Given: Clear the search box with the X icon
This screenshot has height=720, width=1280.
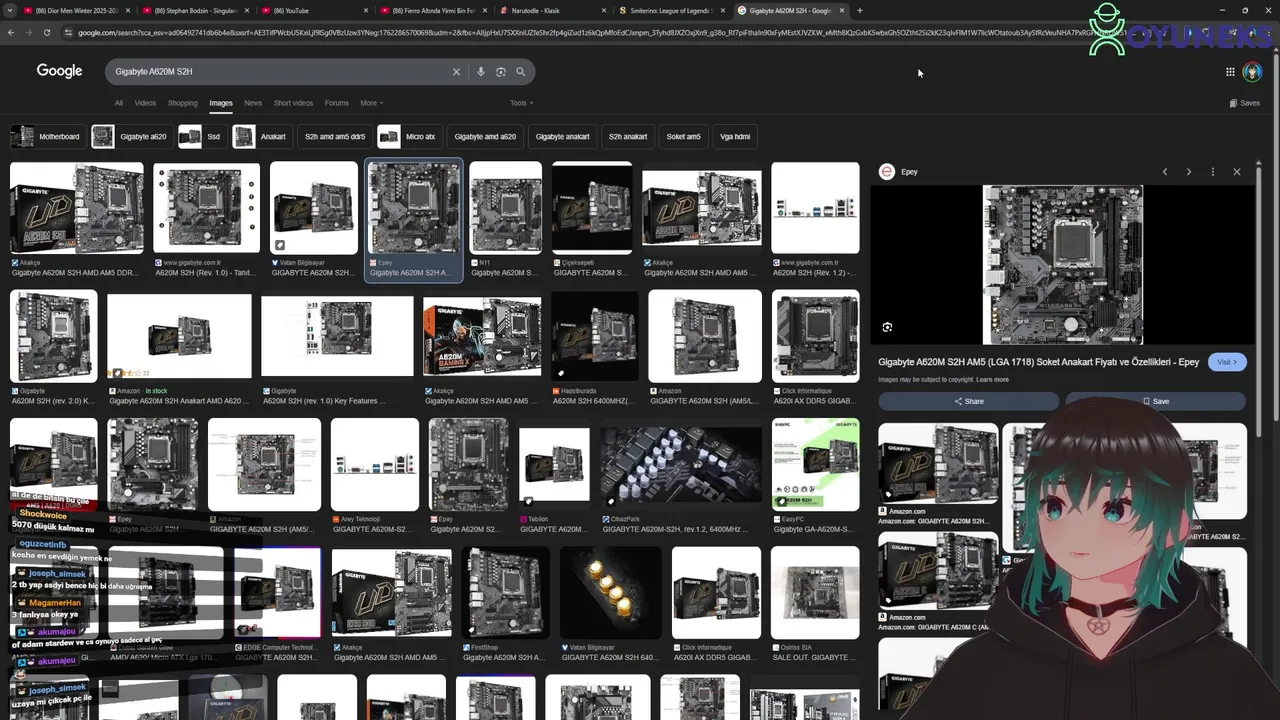Looking at the screenshot, I should click(x=456, y=72).
